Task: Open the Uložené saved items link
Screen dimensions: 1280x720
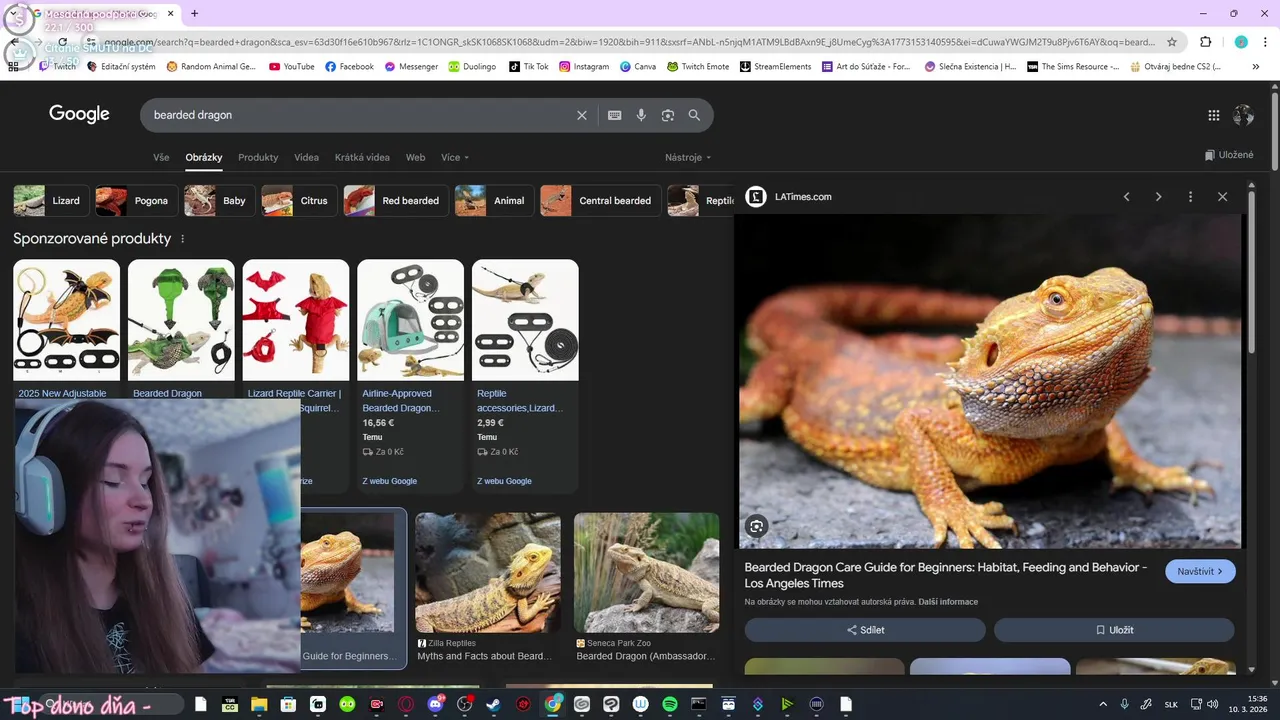Action: click(1229, 155)
